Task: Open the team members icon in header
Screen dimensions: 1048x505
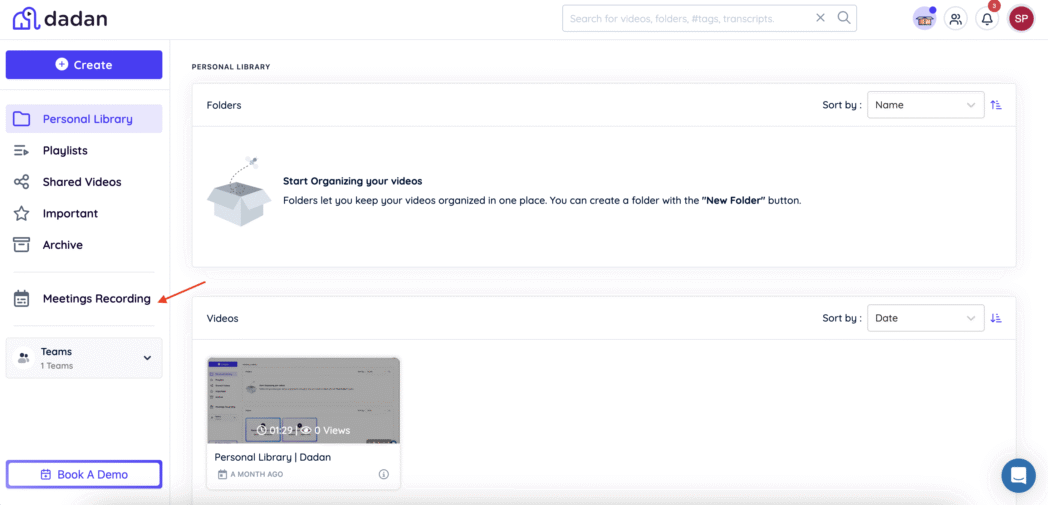Action: tap(956, 19)
